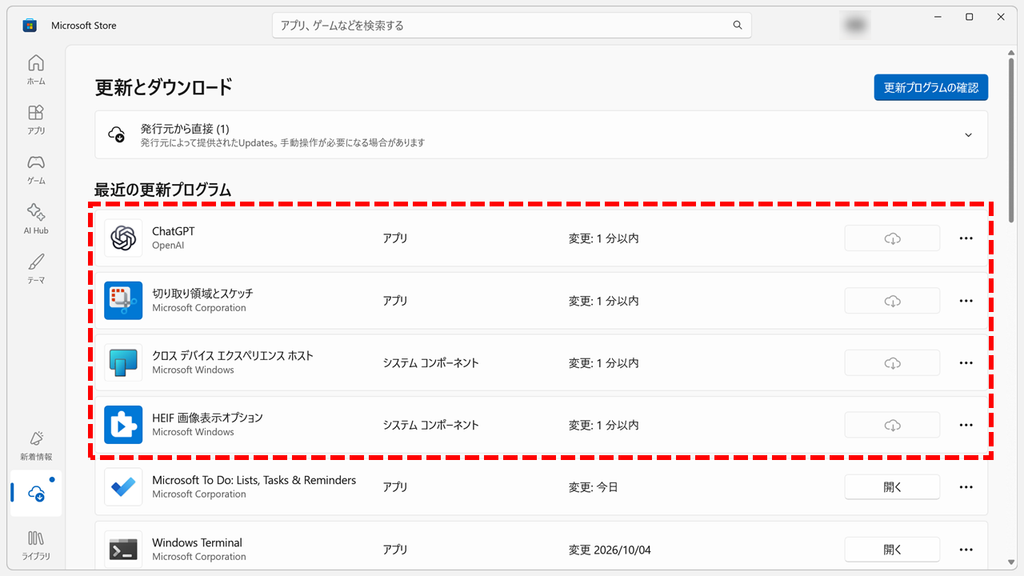Screen dimensions: 1024x576
Task: Click the search magnifier icon
Action: coord(737,25)
